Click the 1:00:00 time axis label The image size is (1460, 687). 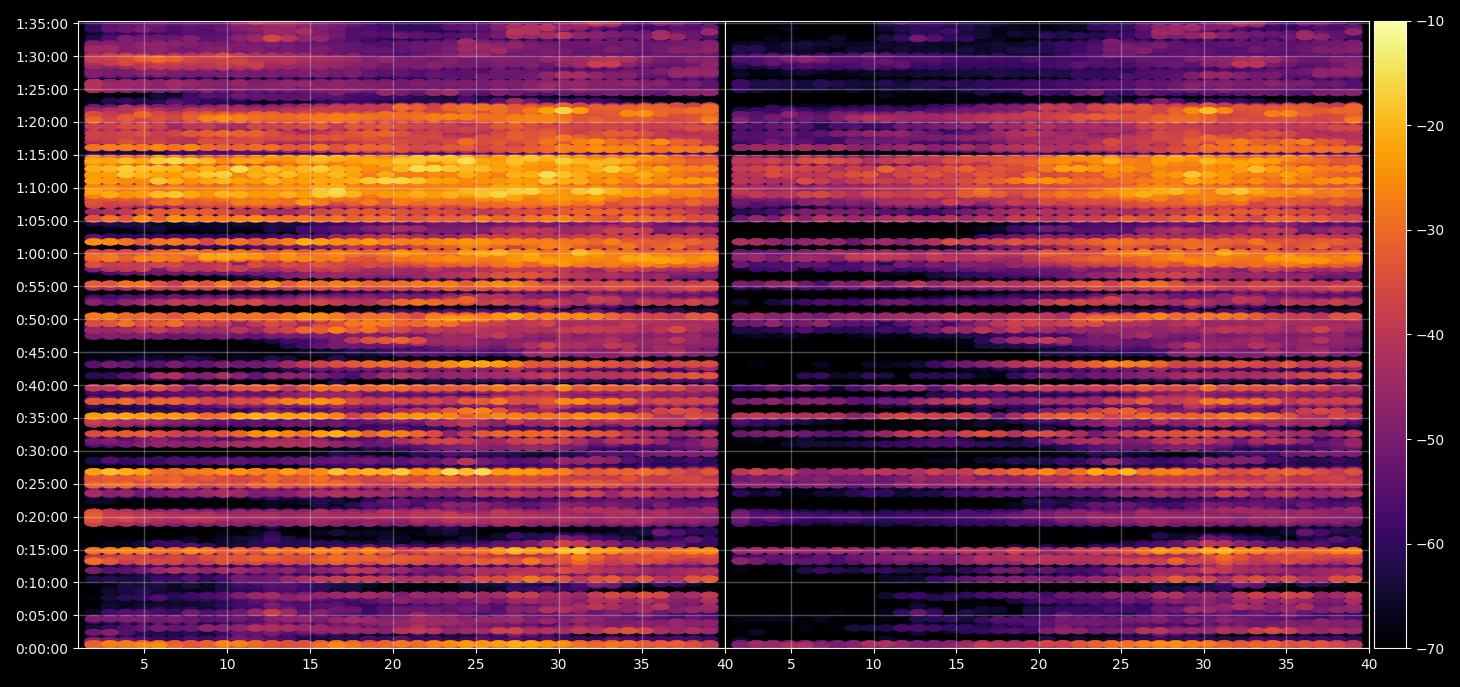coord(42,254)
